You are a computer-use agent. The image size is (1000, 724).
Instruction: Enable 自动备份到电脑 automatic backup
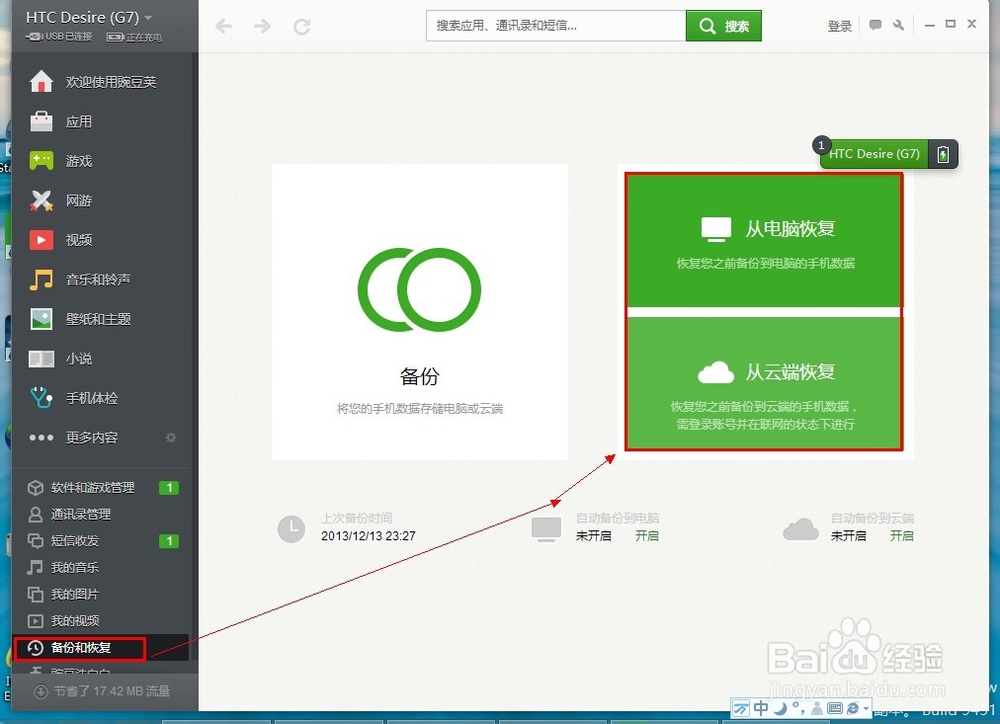tap(647, 536)
